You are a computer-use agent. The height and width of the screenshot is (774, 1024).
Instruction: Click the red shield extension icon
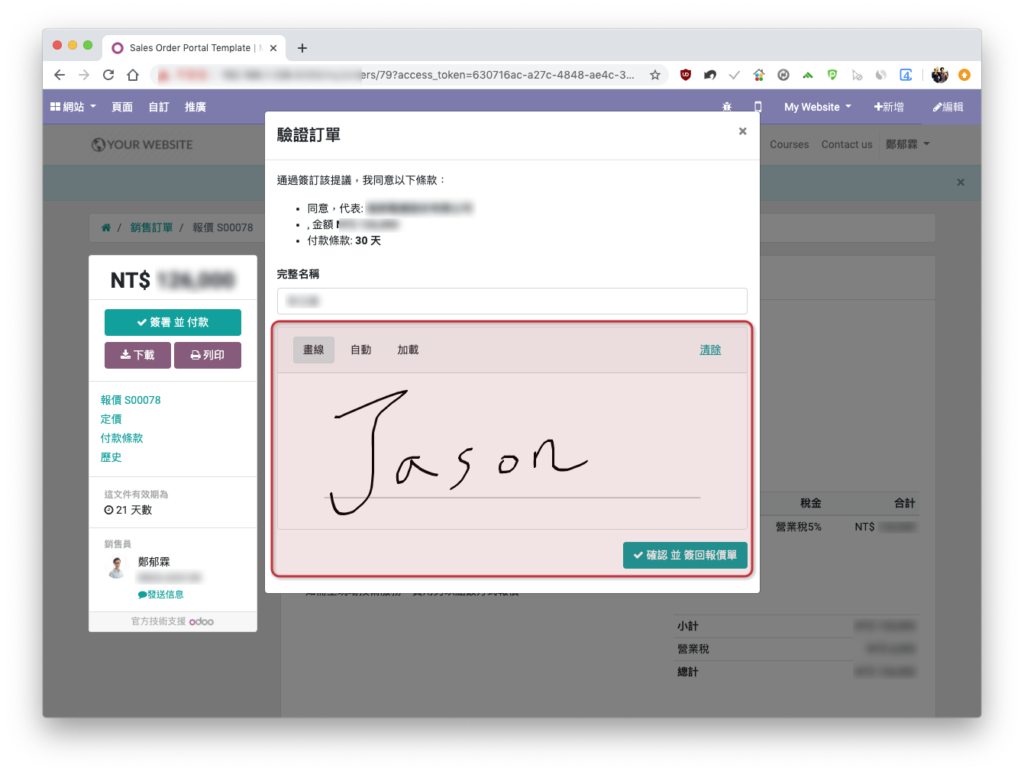686,75
